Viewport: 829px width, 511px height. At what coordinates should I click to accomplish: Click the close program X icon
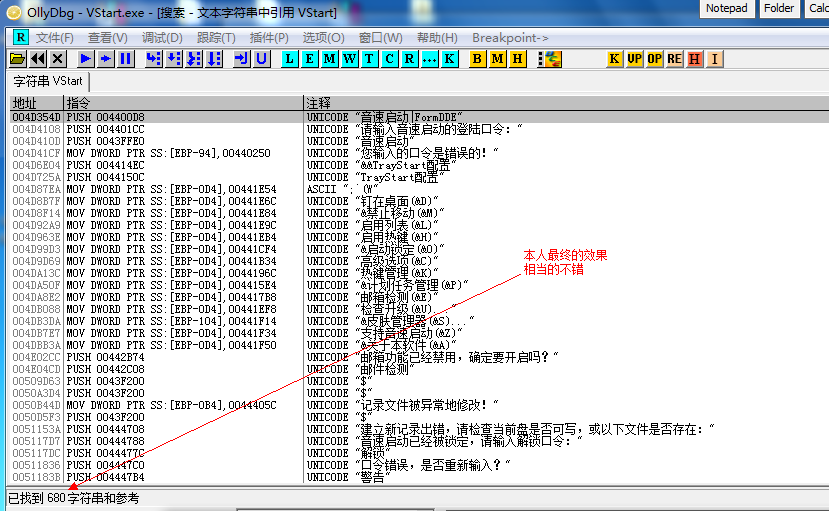(x=58, y=59)
